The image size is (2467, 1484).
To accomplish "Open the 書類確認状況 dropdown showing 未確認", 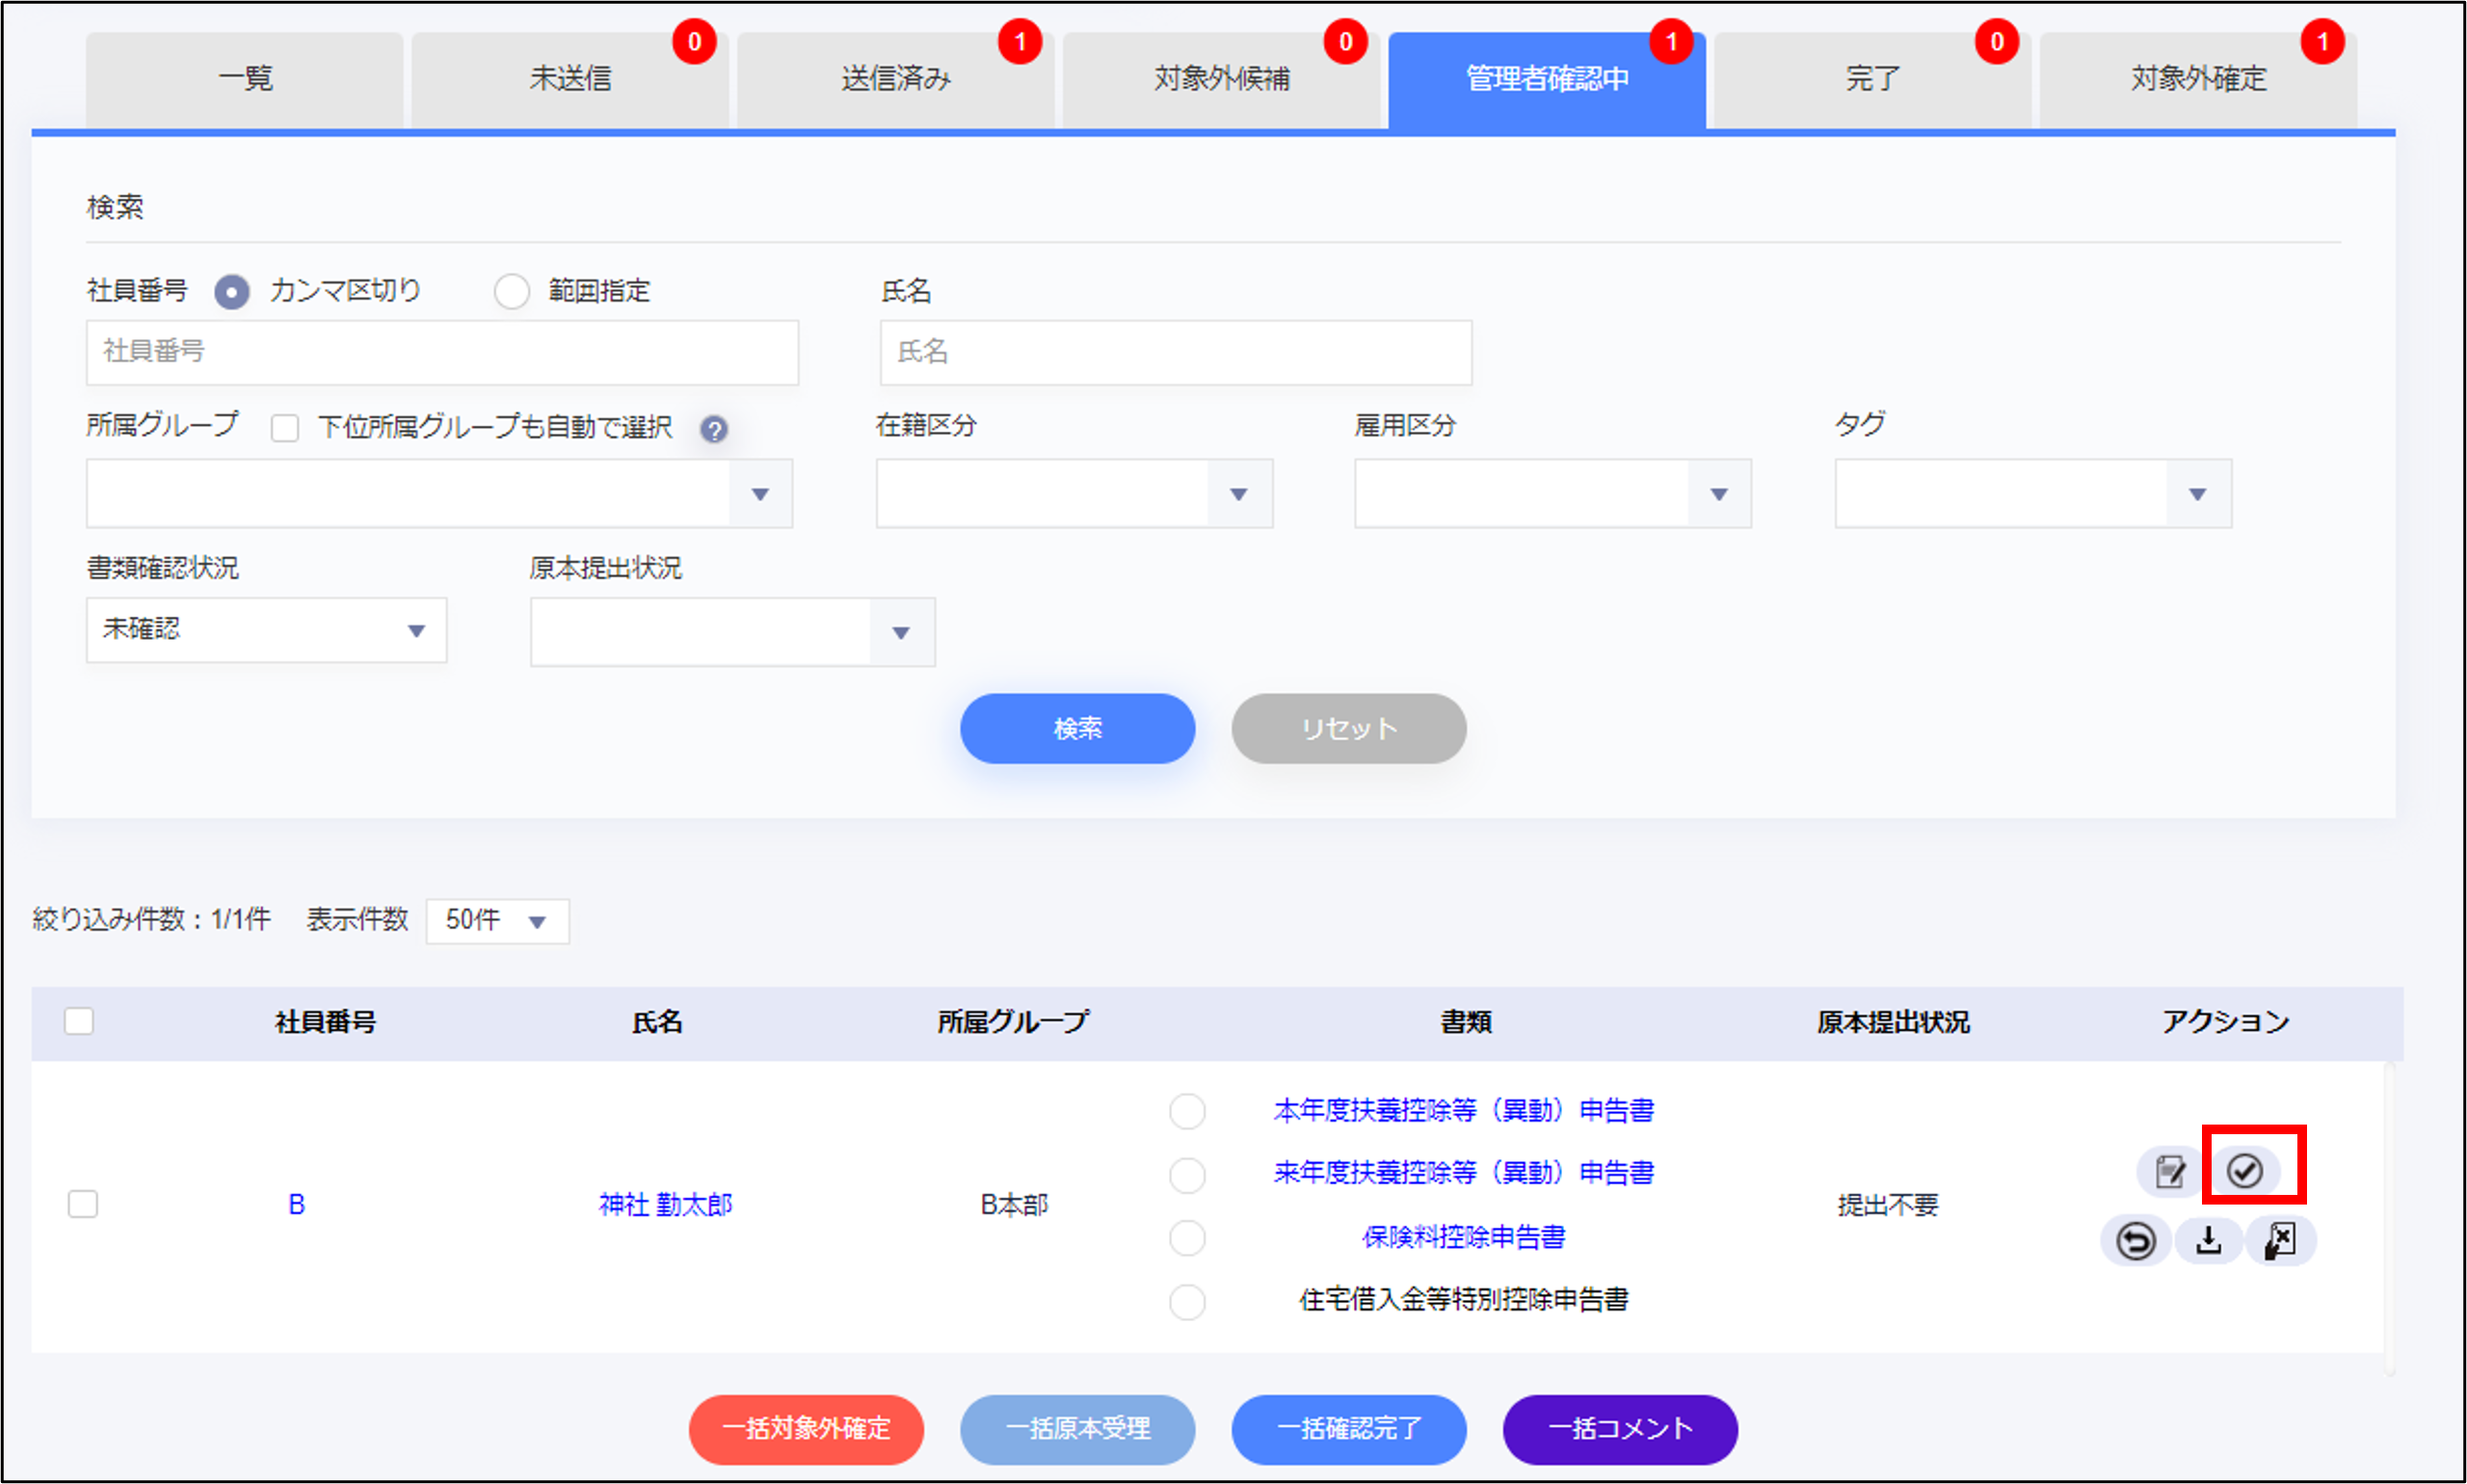I will click(266, 630).
